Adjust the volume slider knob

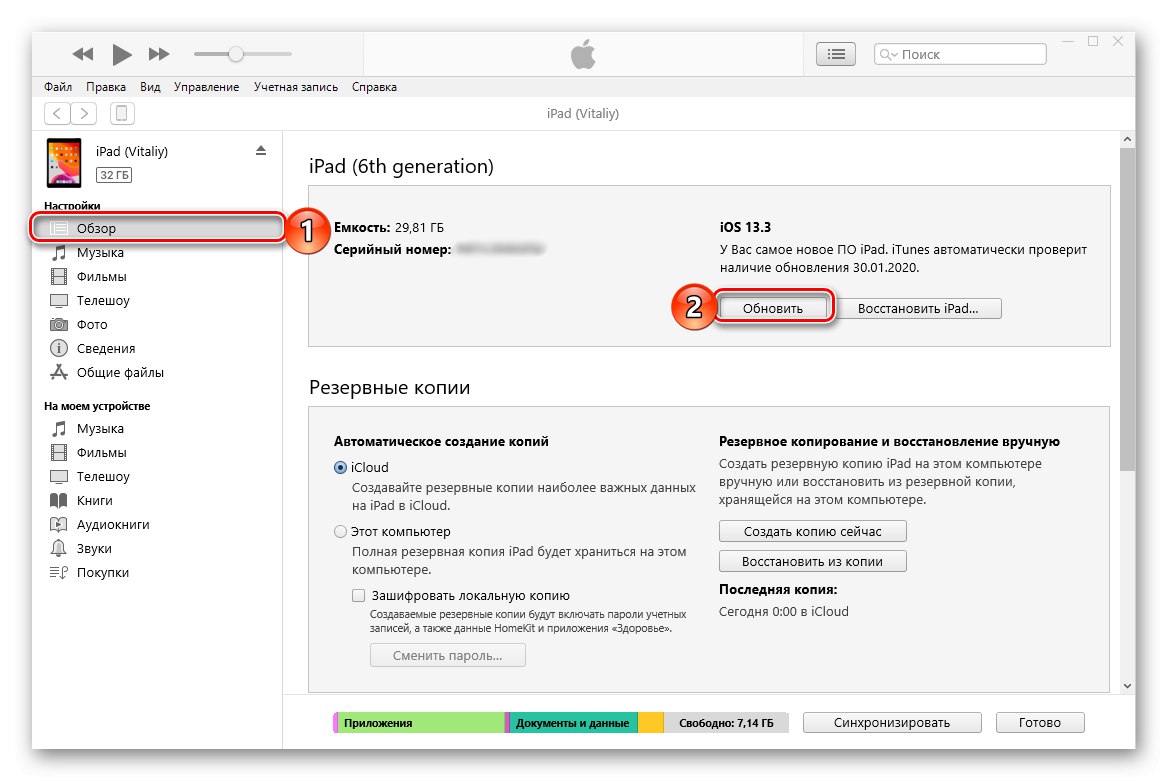(235, 54)
